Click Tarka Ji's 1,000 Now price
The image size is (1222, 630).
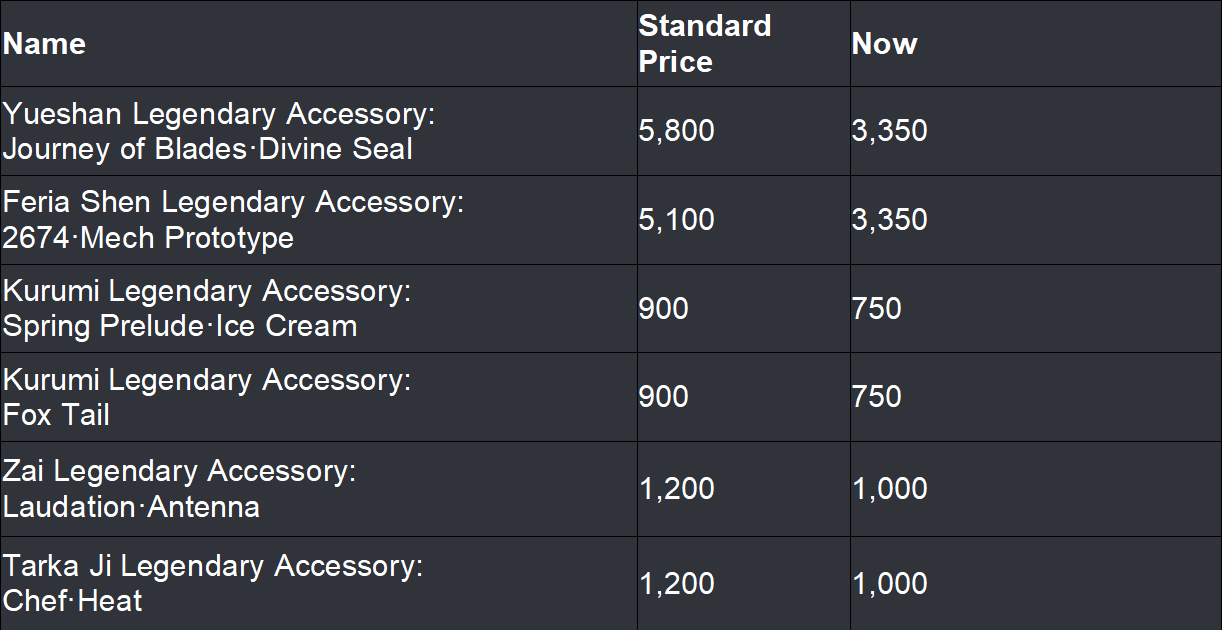[889, 583]
